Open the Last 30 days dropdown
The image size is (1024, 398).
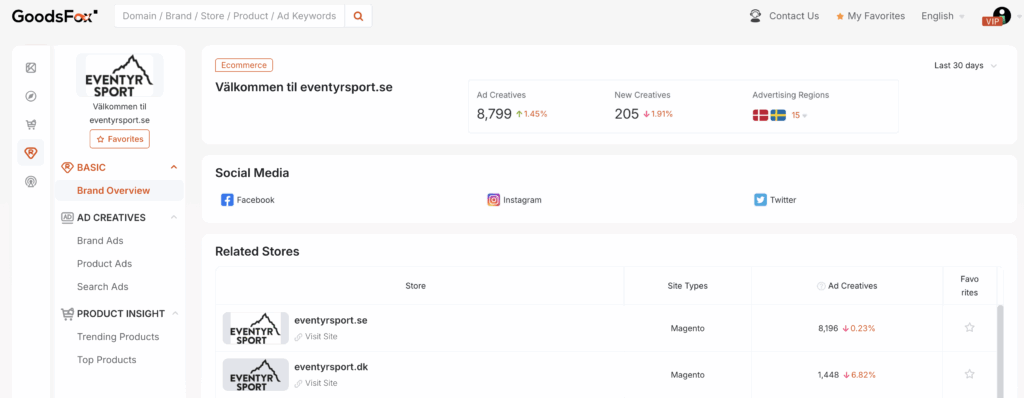point(965,65)
